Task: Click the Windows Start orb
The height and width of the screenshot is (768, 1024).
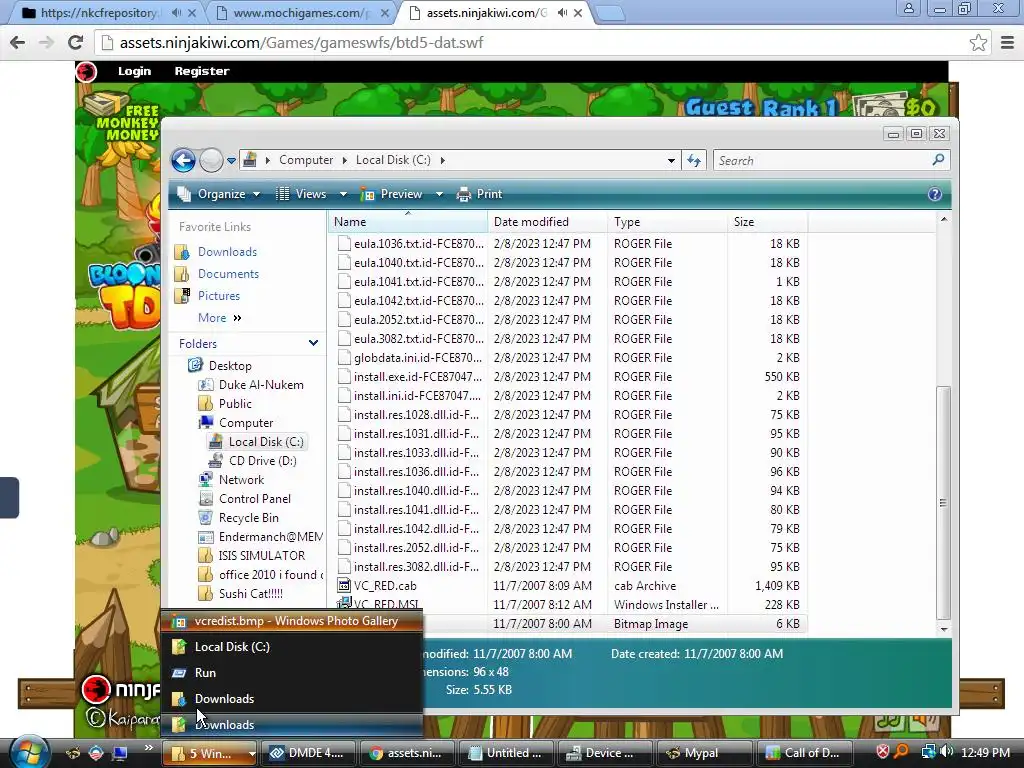Action: (x=29, y=752)
